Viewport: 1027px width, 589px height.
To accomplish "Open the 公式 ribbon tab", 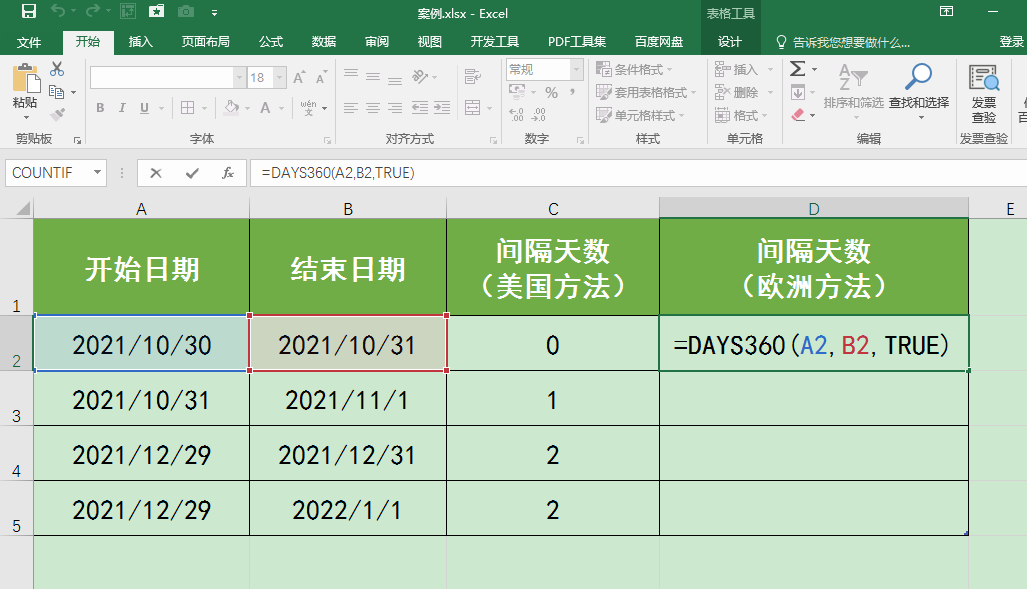I will click(269, 42).
